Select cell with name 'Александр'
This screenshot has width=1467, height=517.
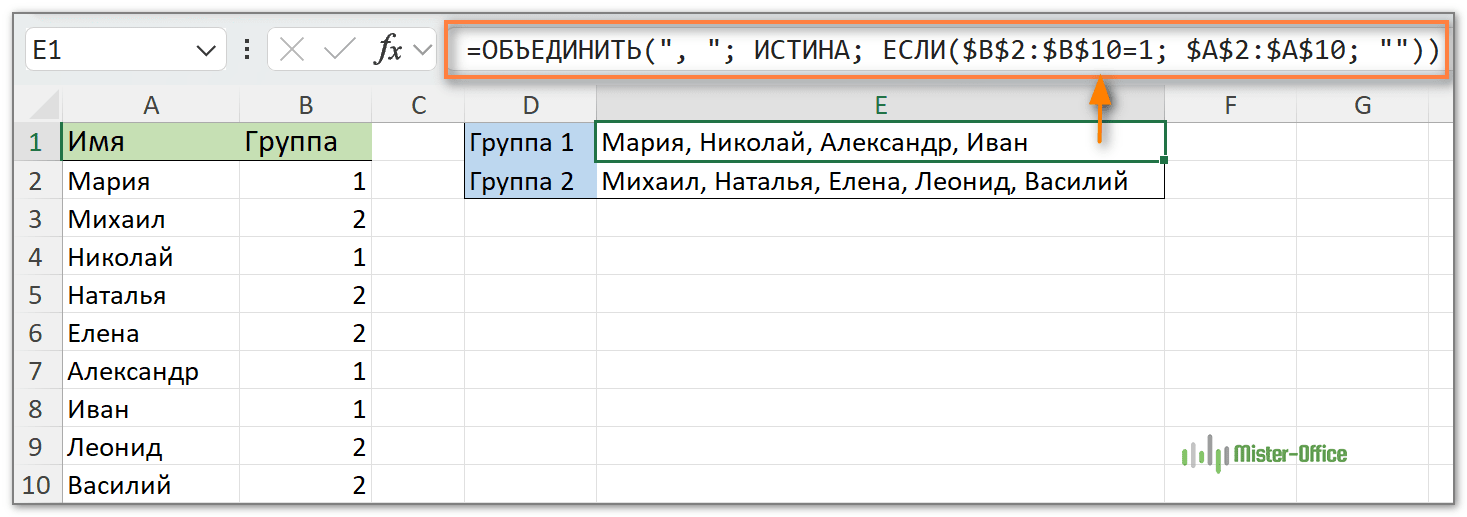coord(150,371)
